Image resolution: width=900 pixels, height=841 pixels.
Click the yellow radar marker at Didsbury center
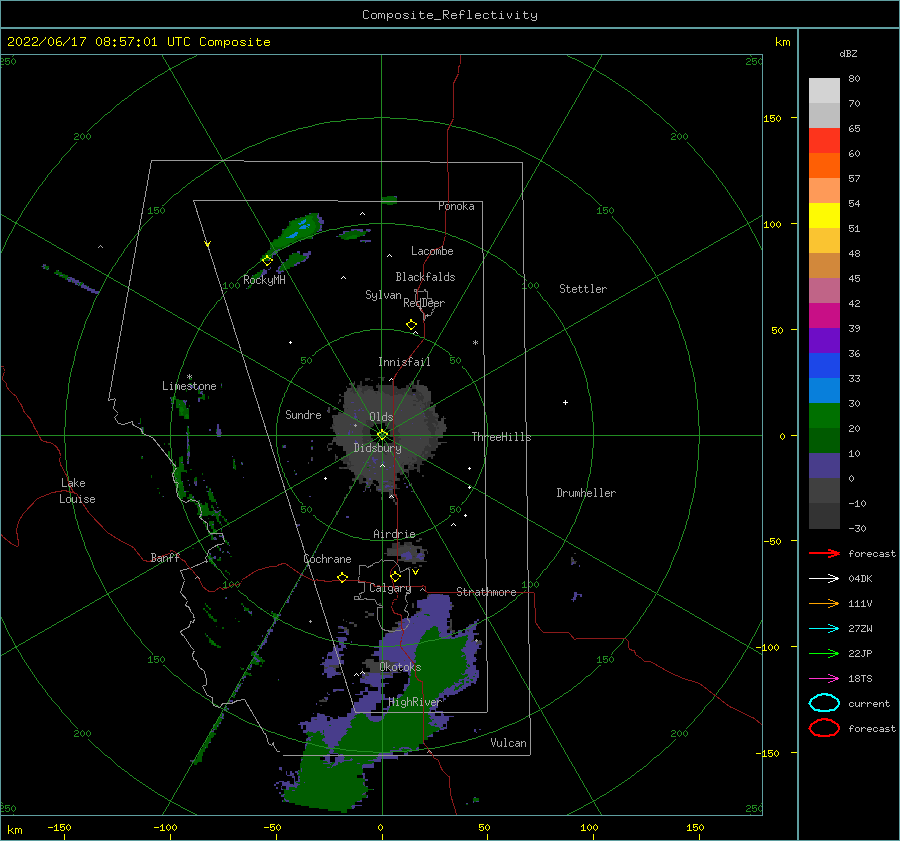(382, 435)
